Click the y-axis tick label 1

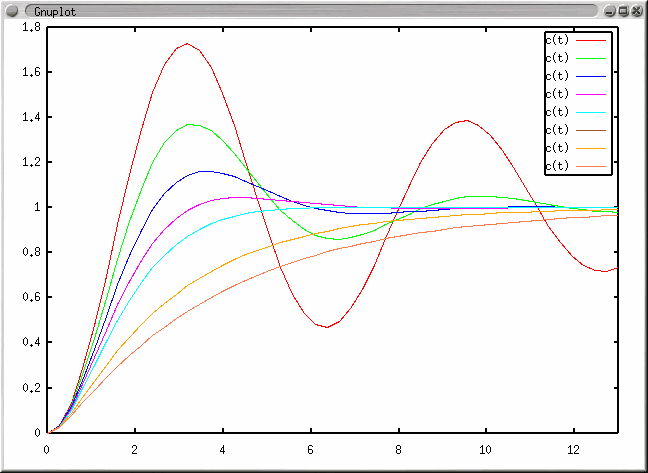[38, 207]
